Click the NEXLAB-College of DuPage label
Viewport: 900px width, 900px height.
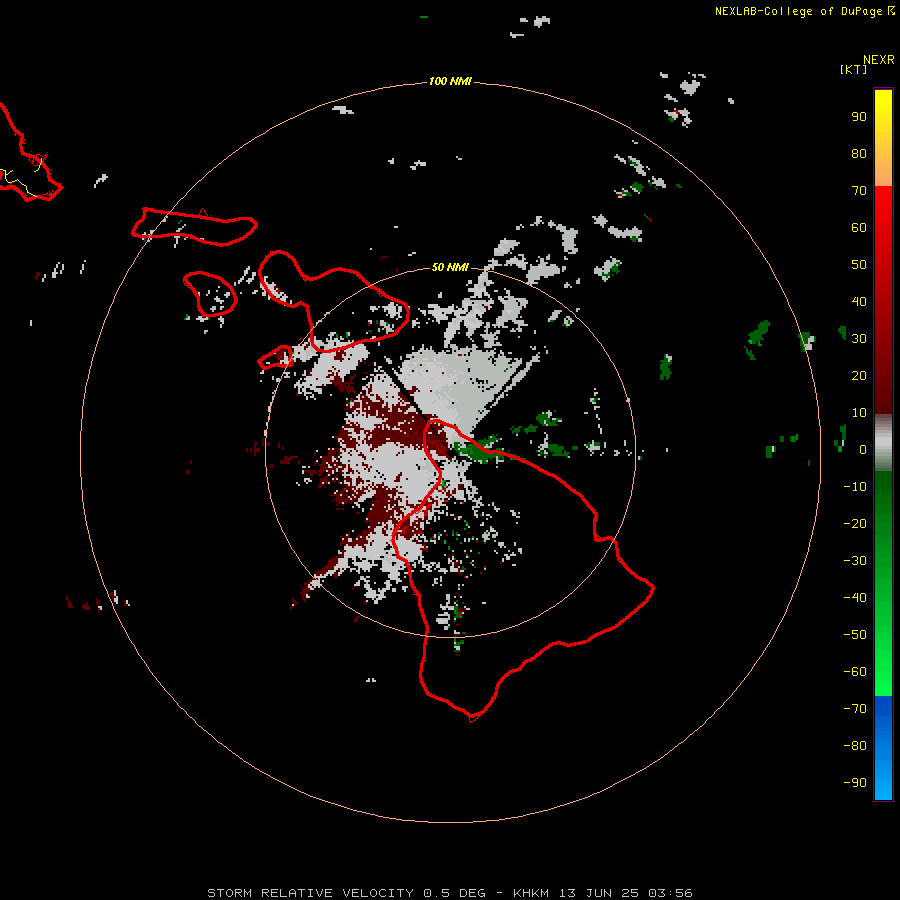pos(799,11)
